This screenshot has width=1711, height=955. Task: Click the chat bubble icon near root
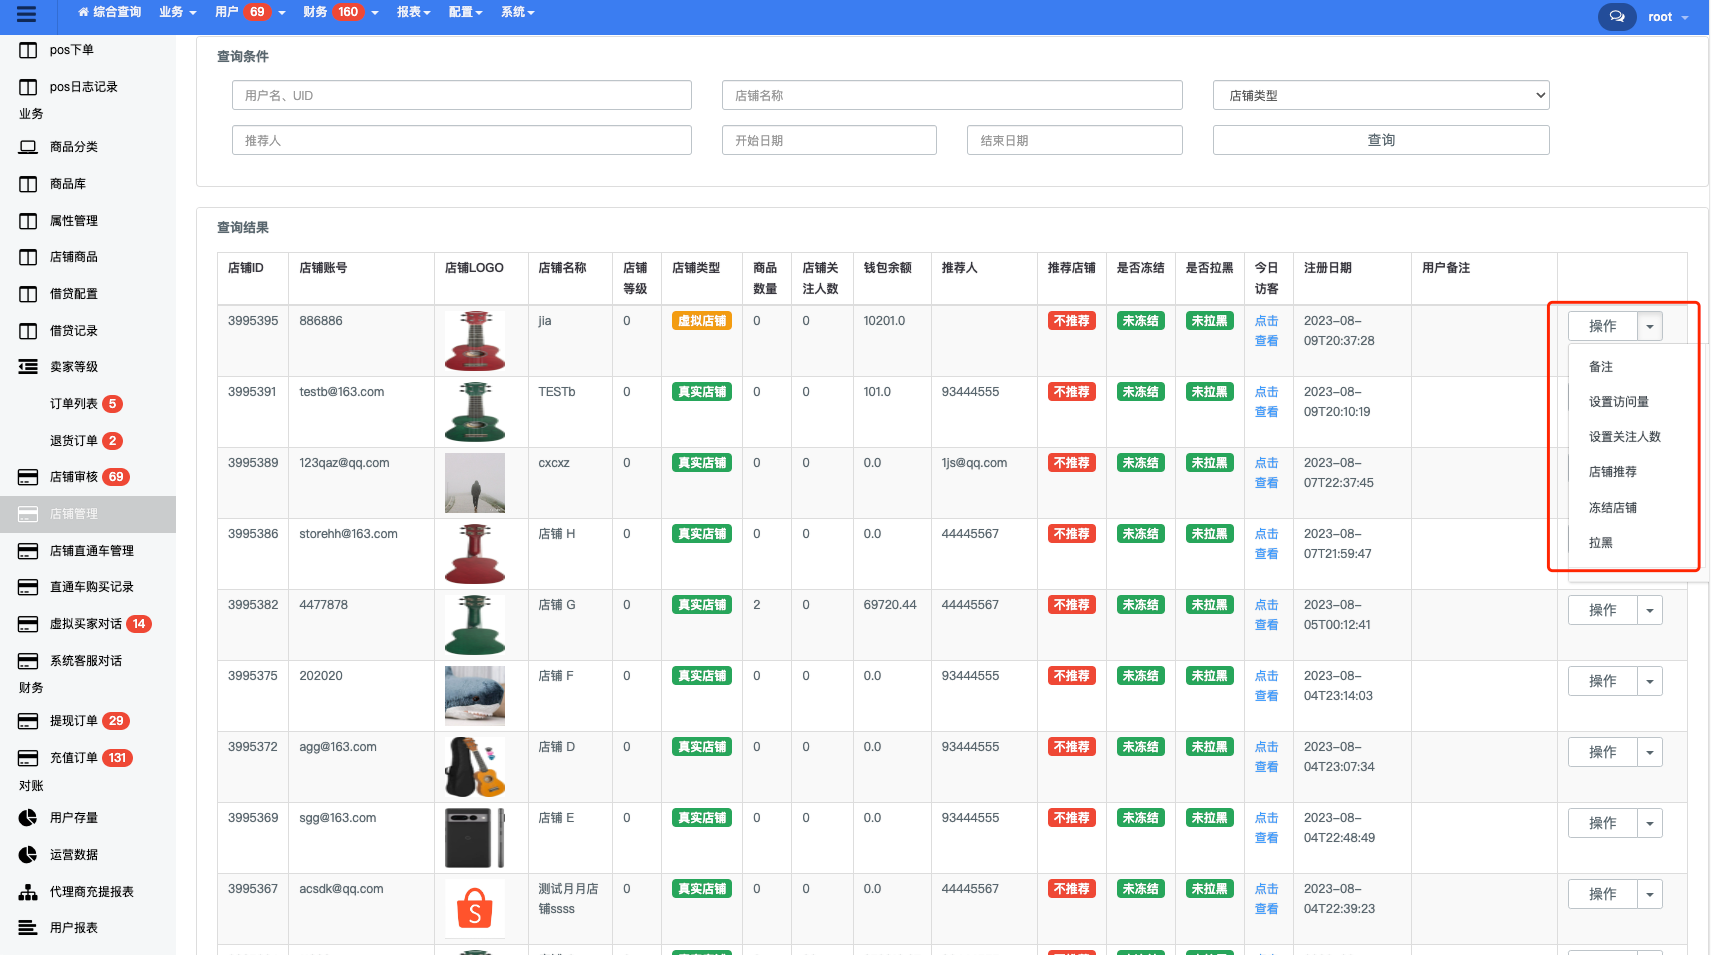pyautogui.click(x=1617, y=17)
